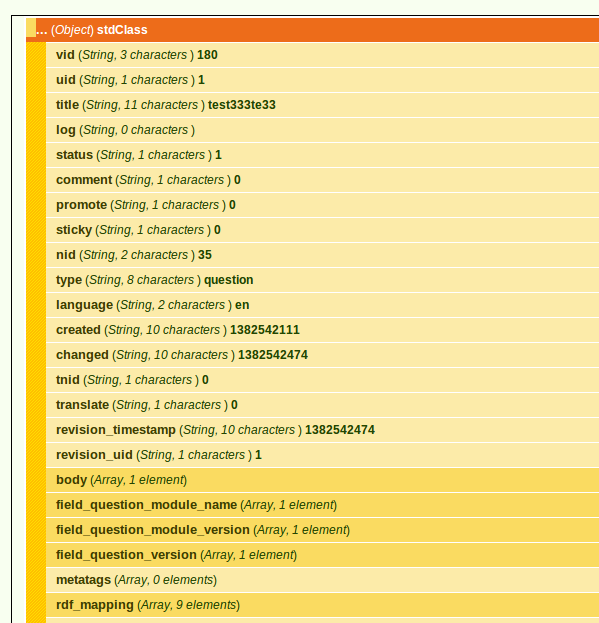This screenshot has width=599, height=623.
Task: Select the uid string row
Action: coord(323,80)
